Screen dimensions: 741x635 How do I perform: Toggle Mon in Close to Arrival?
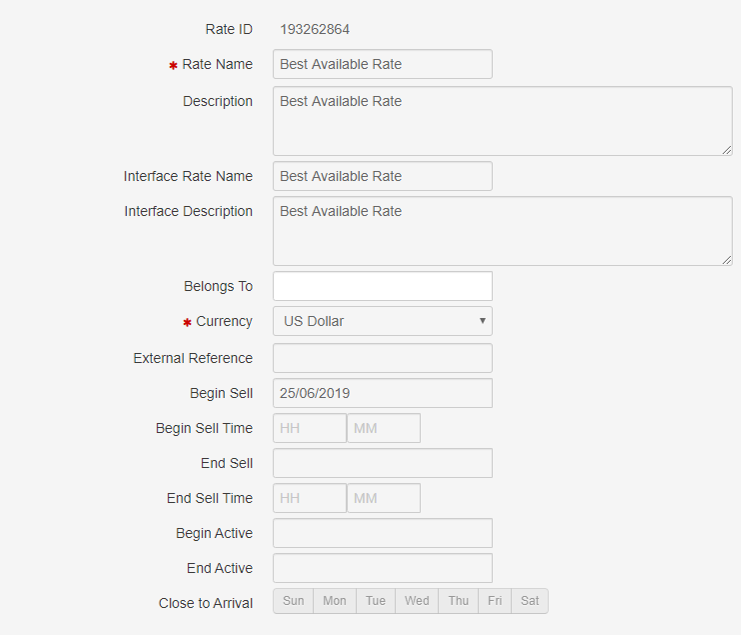(x=335, y=601)
